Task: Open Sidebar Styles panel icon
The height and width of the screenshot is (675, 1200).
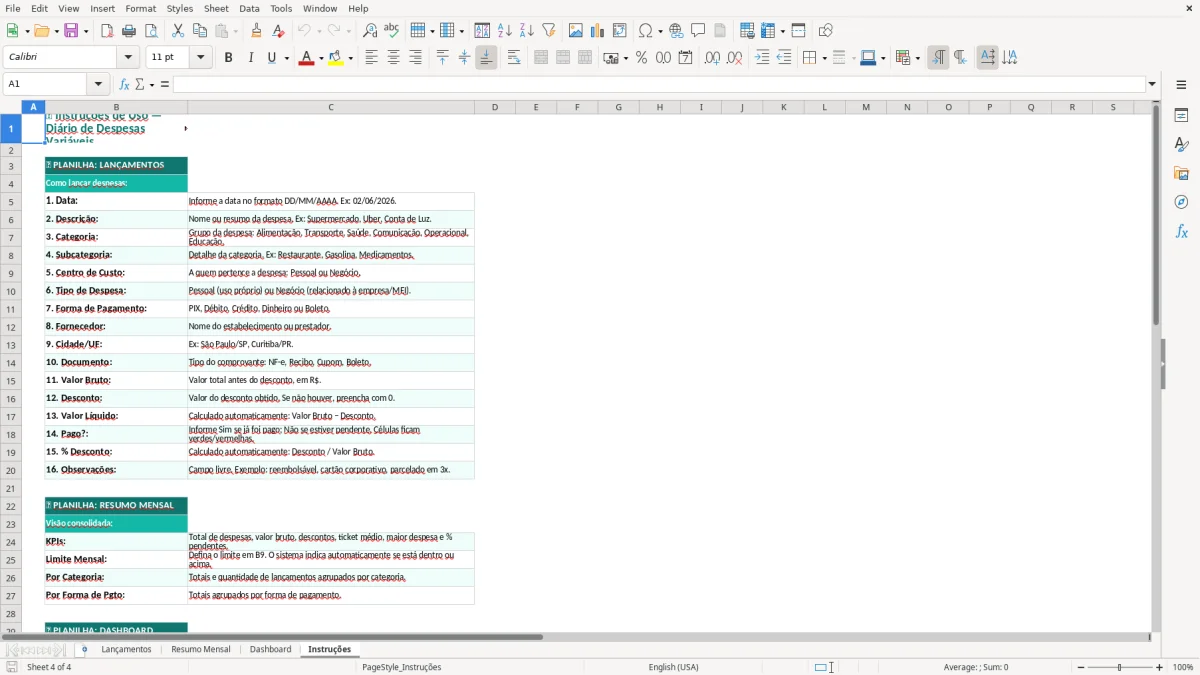Action: 1181,145
